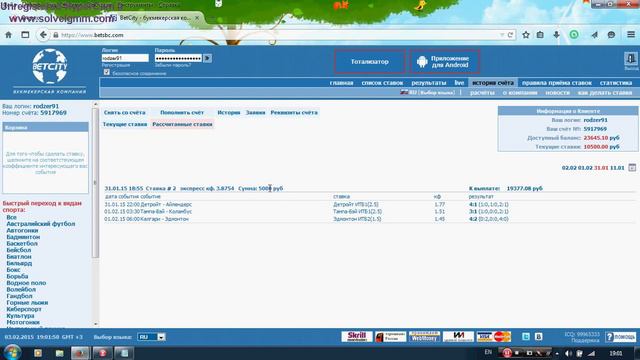Click the browser home icon
This screenshot has height=360, width=640.
[8, 35]
